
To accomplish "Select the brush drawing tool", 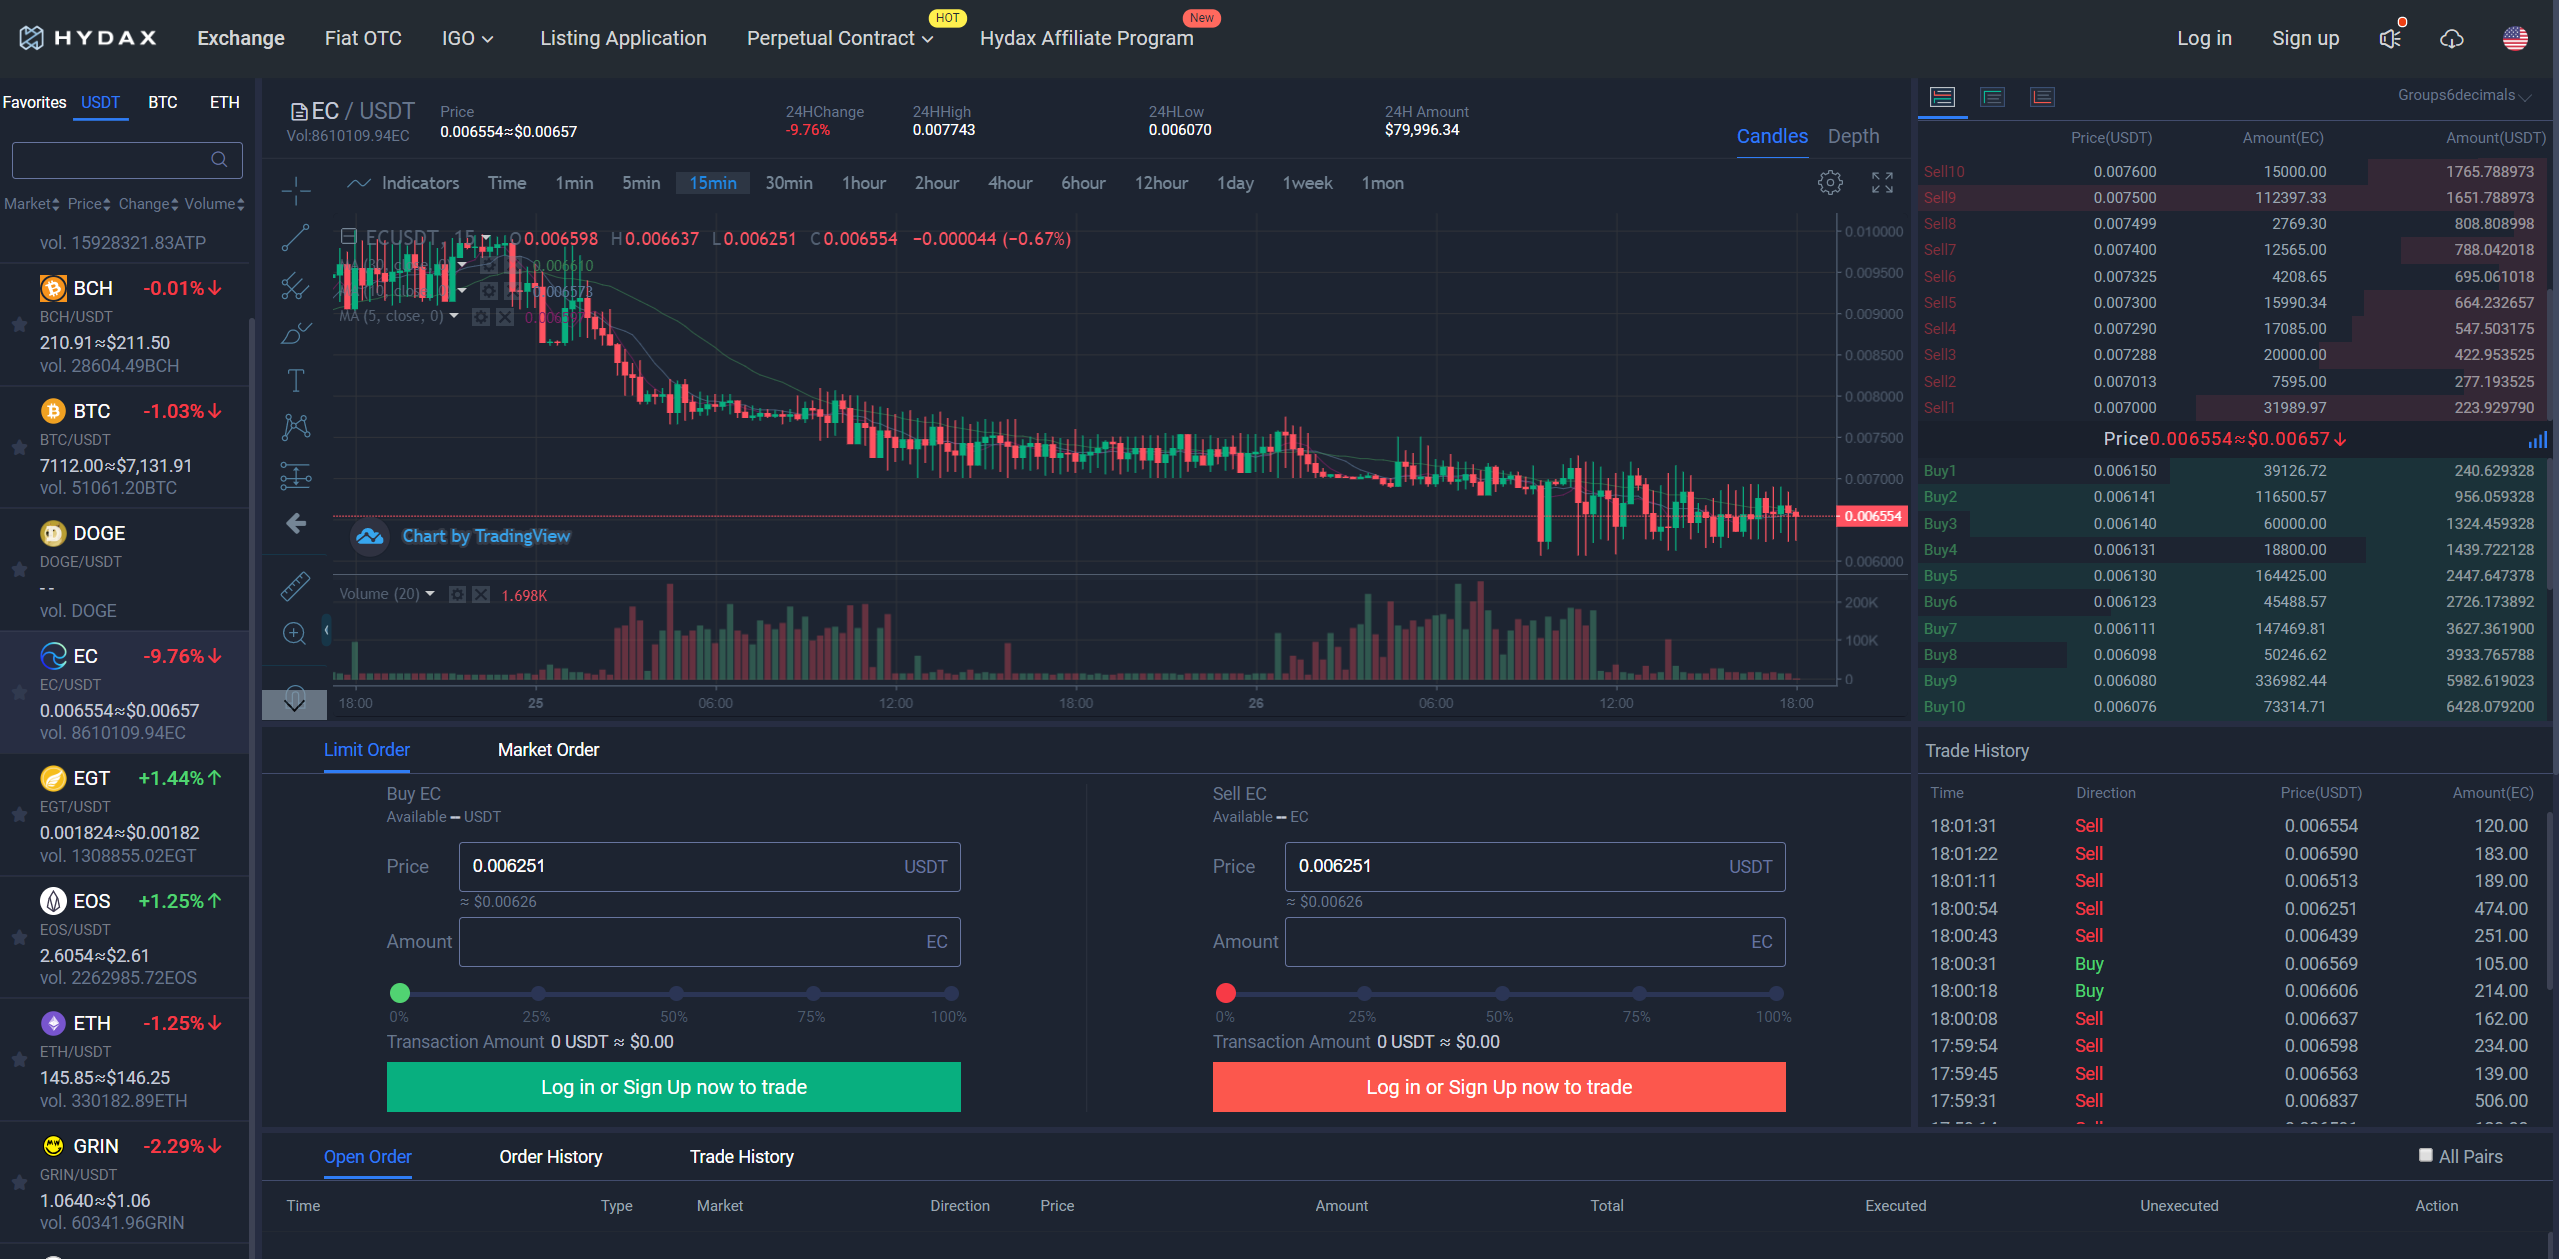I will [x=296, y=333].
